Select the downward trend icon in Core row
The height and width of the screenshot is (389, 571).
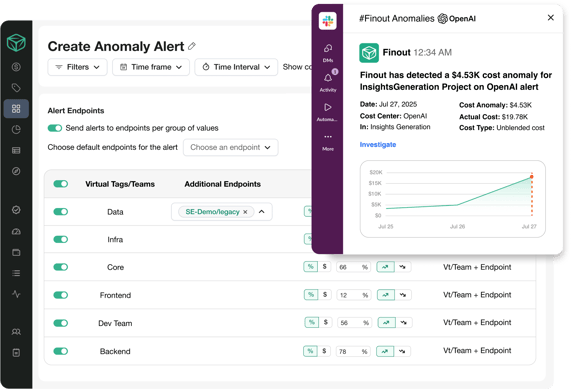click(402, 267)
